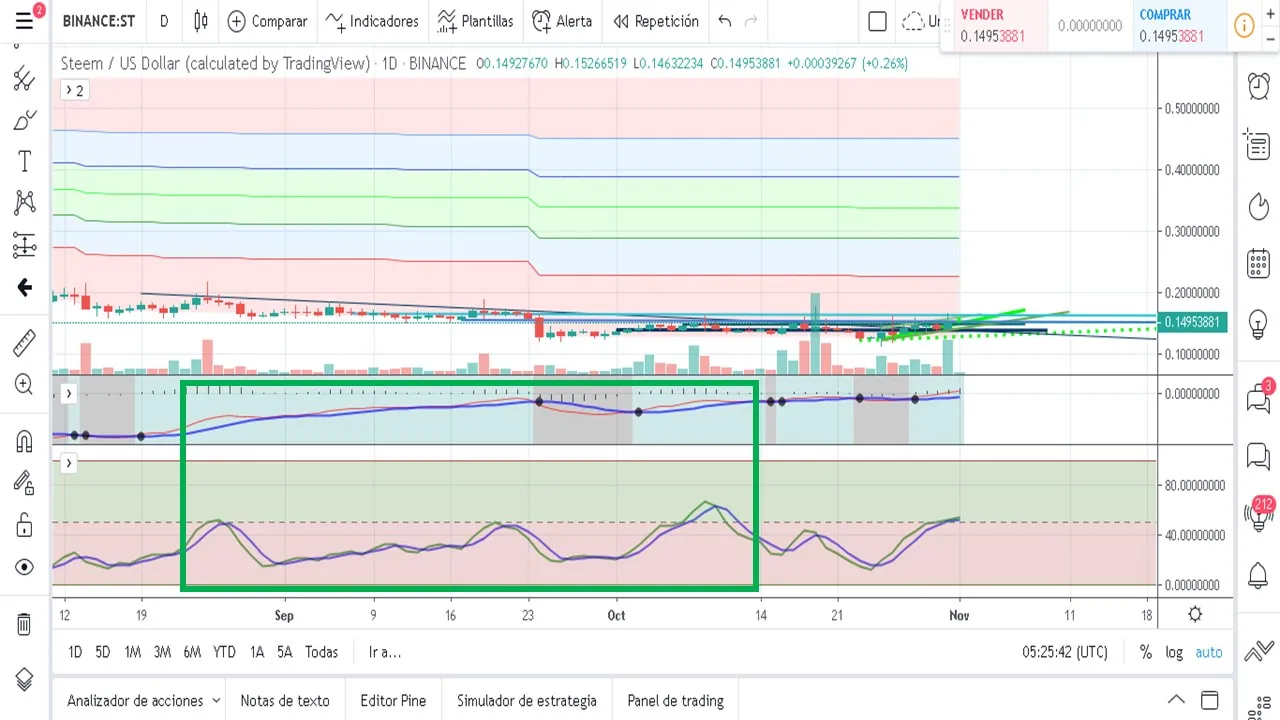Click the trash remove drawings icon
The image size is (1280, 720).
[24, 625]
